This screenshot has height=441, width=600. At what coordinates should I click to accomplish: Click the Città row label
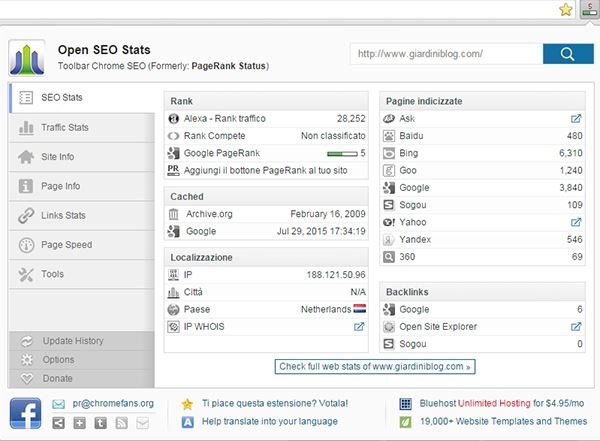pyautogui.click(x=193, y=292)
